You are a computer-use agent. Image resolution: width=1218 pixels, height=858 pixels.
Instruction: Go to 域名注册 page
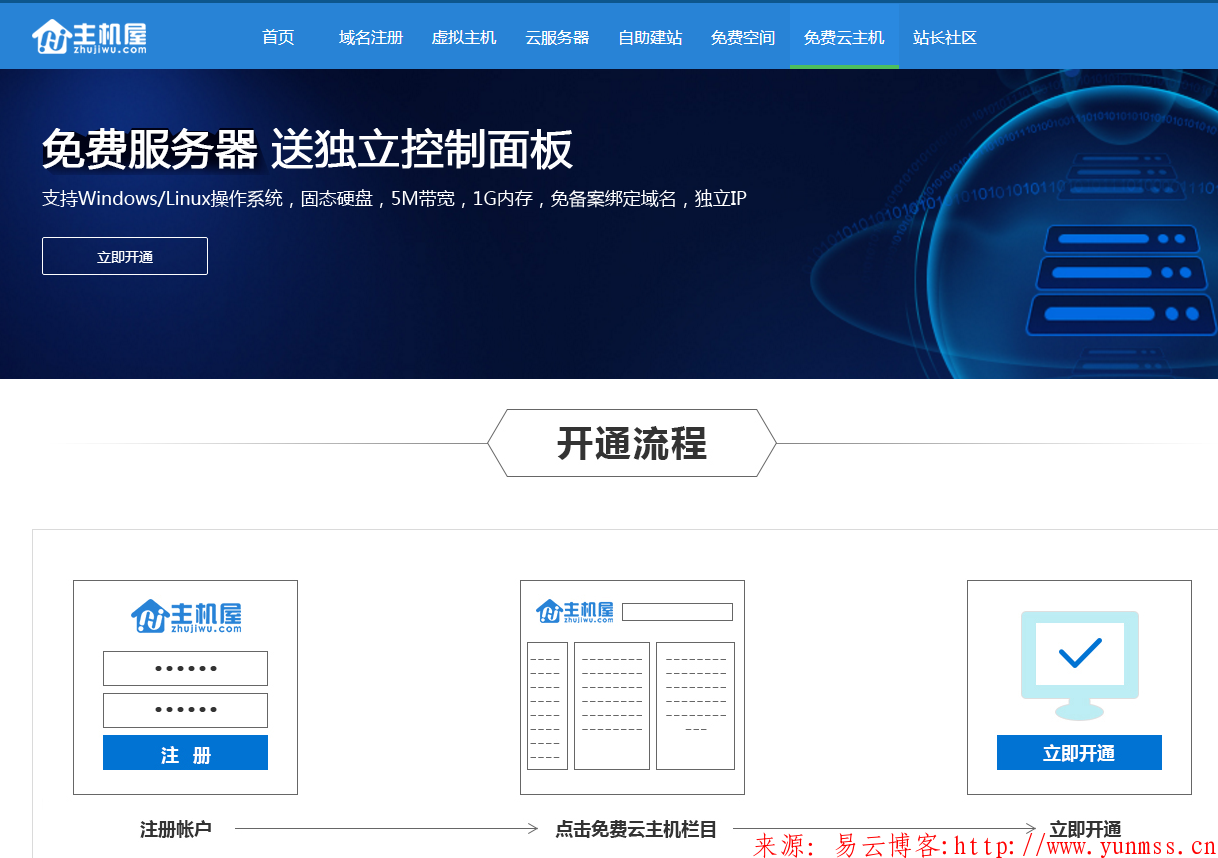[x=370, y=38]
